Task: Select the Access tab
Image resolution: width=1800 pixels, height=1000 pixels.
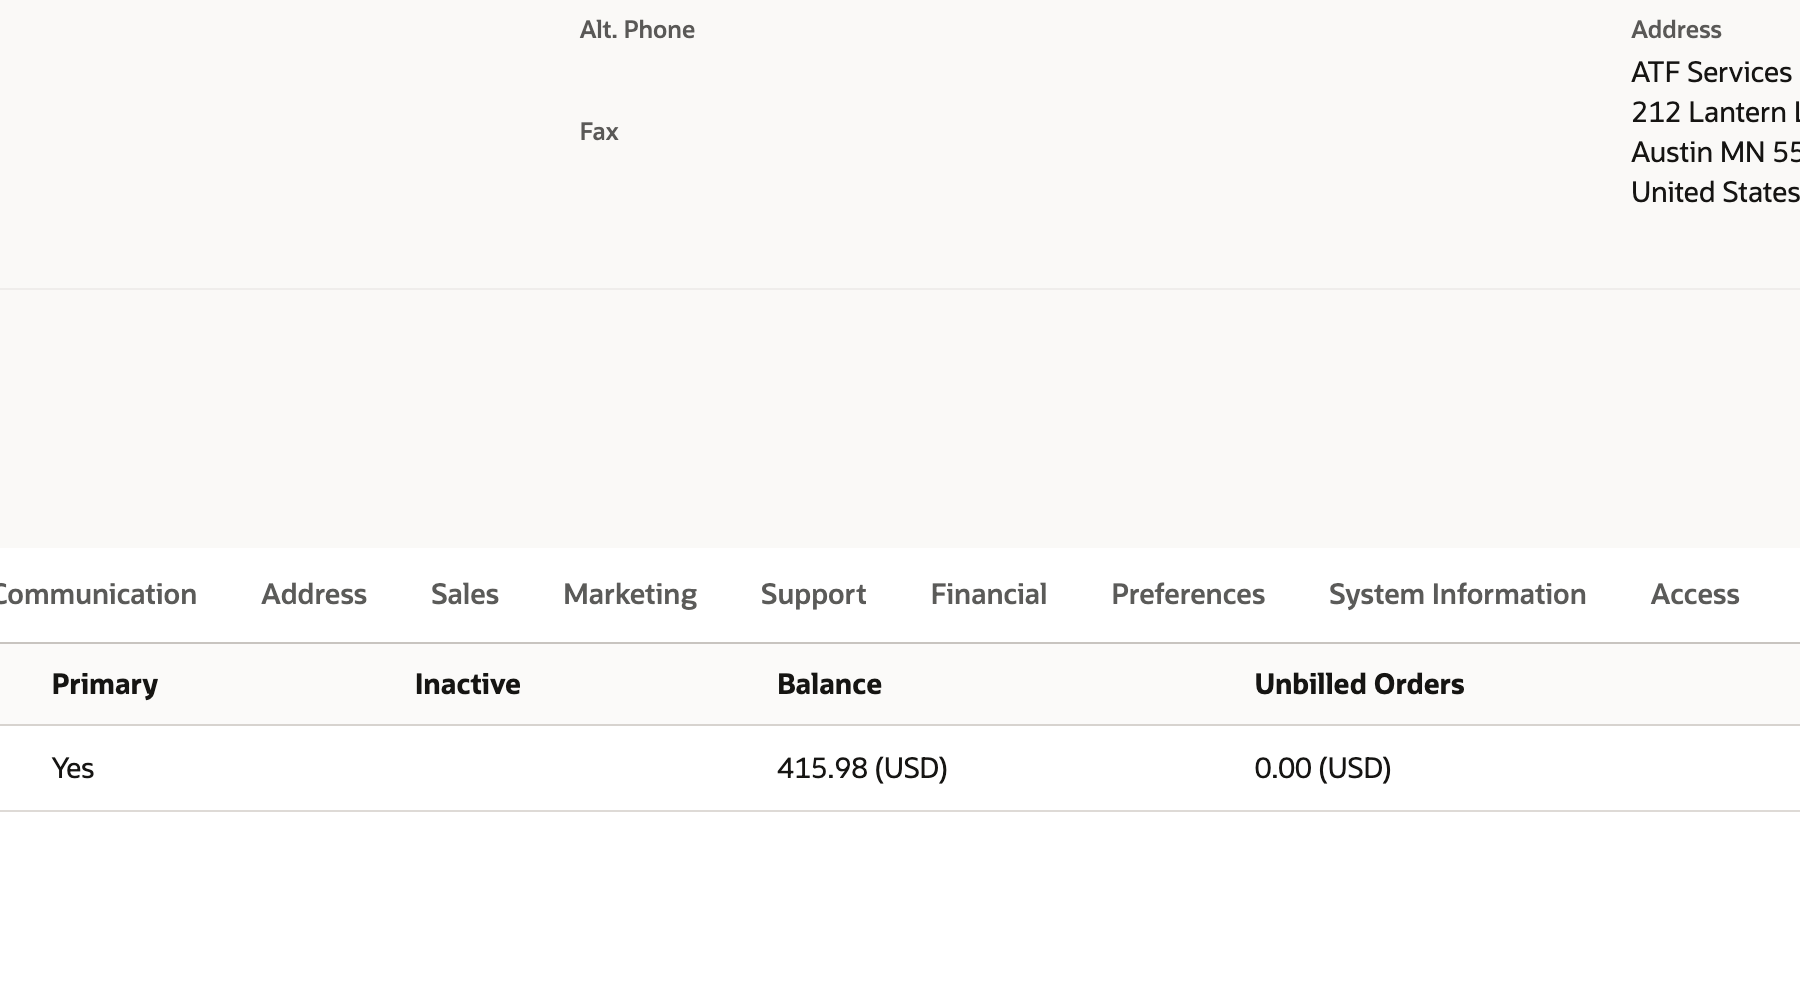Action: click(x=1695, y=594)
